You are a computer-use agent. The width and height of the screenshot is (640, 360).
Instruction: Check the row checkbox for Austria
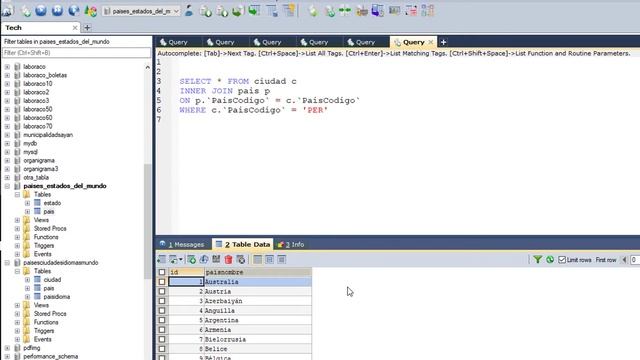point(162,291)
